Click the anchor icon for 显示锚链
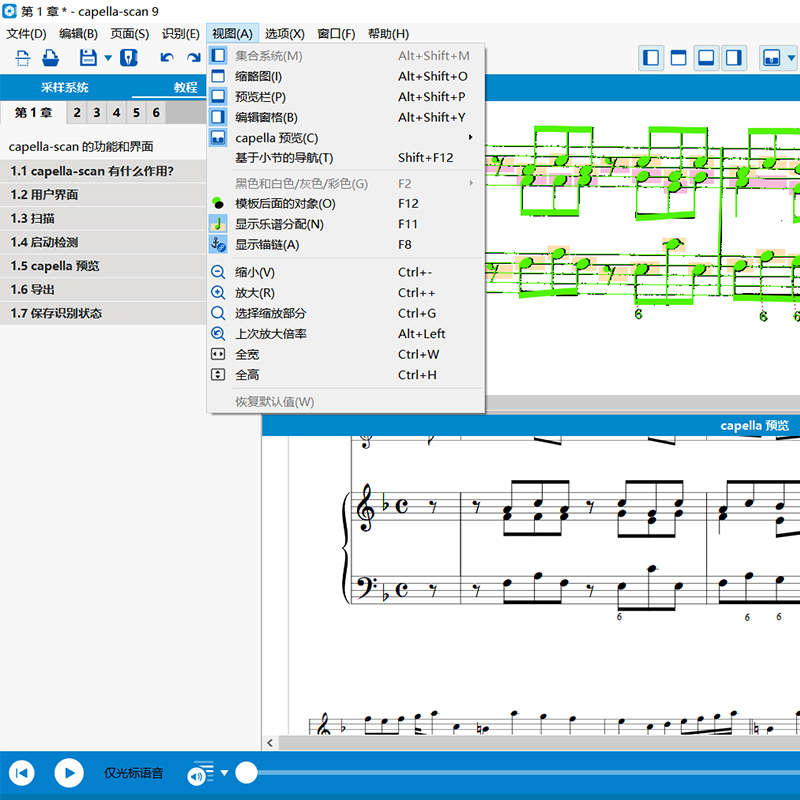This screenshot has width=800, height=800. pos(218,244)
